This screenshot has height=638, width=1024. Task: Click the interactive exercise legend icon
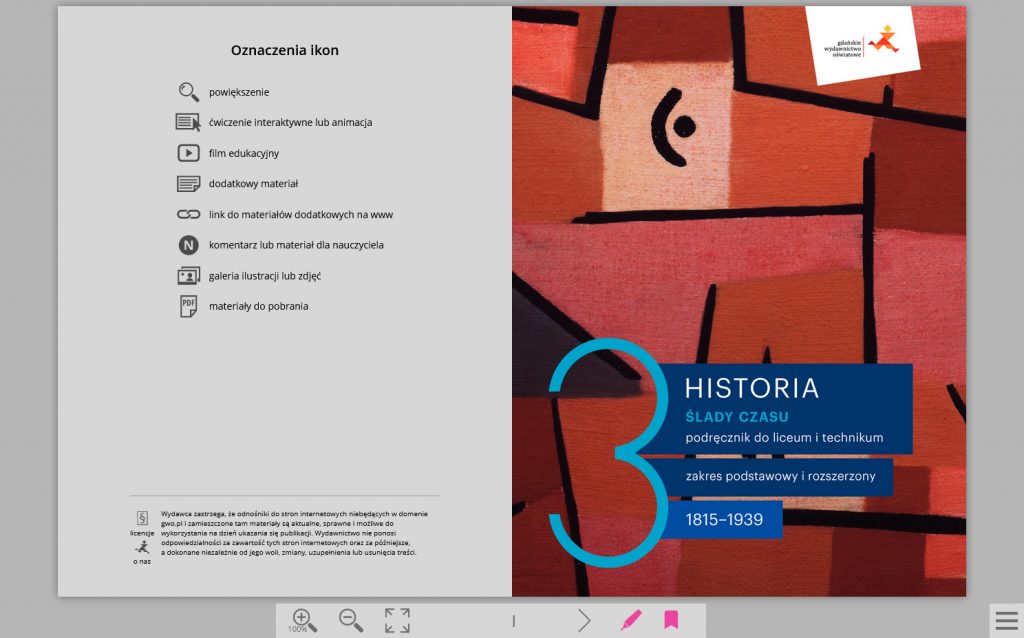tap(188, 122)
